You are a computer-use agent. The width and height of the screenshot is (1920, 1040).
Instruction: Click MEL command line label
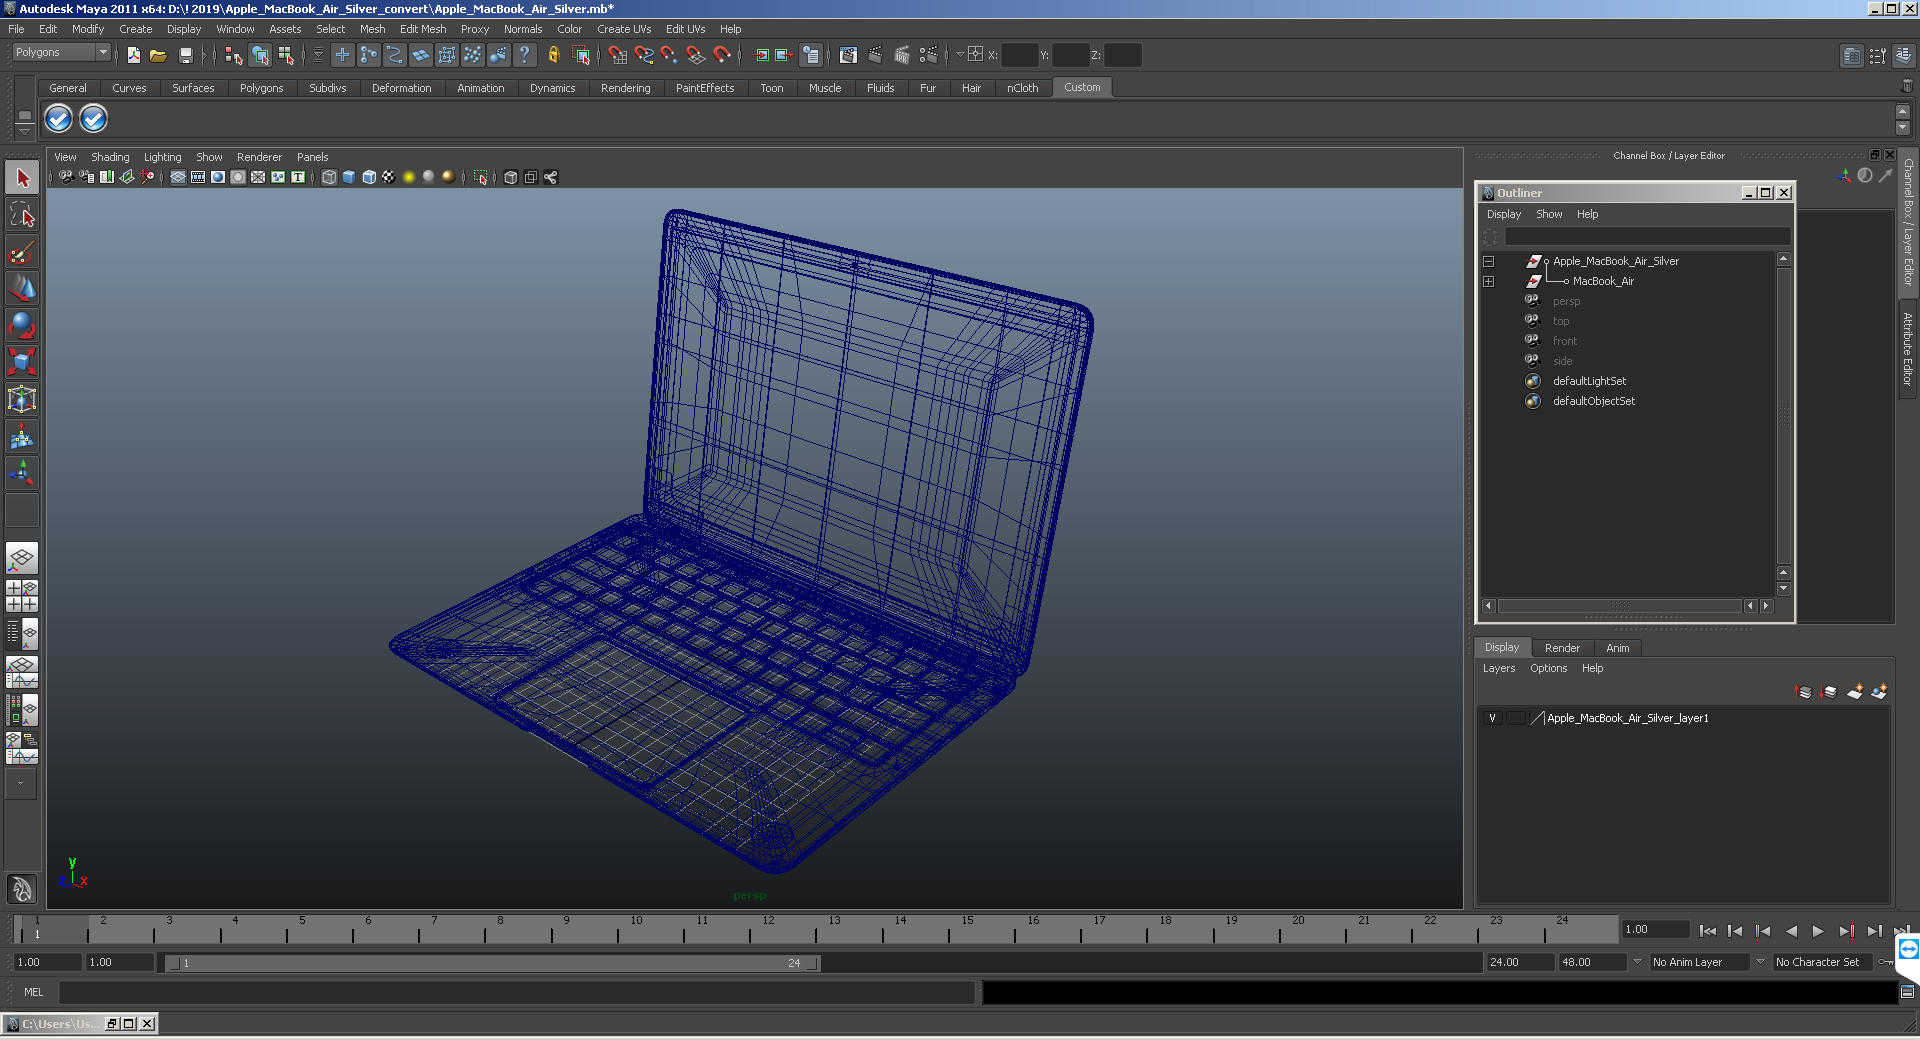pyautogui.click(x=34, y=992)
